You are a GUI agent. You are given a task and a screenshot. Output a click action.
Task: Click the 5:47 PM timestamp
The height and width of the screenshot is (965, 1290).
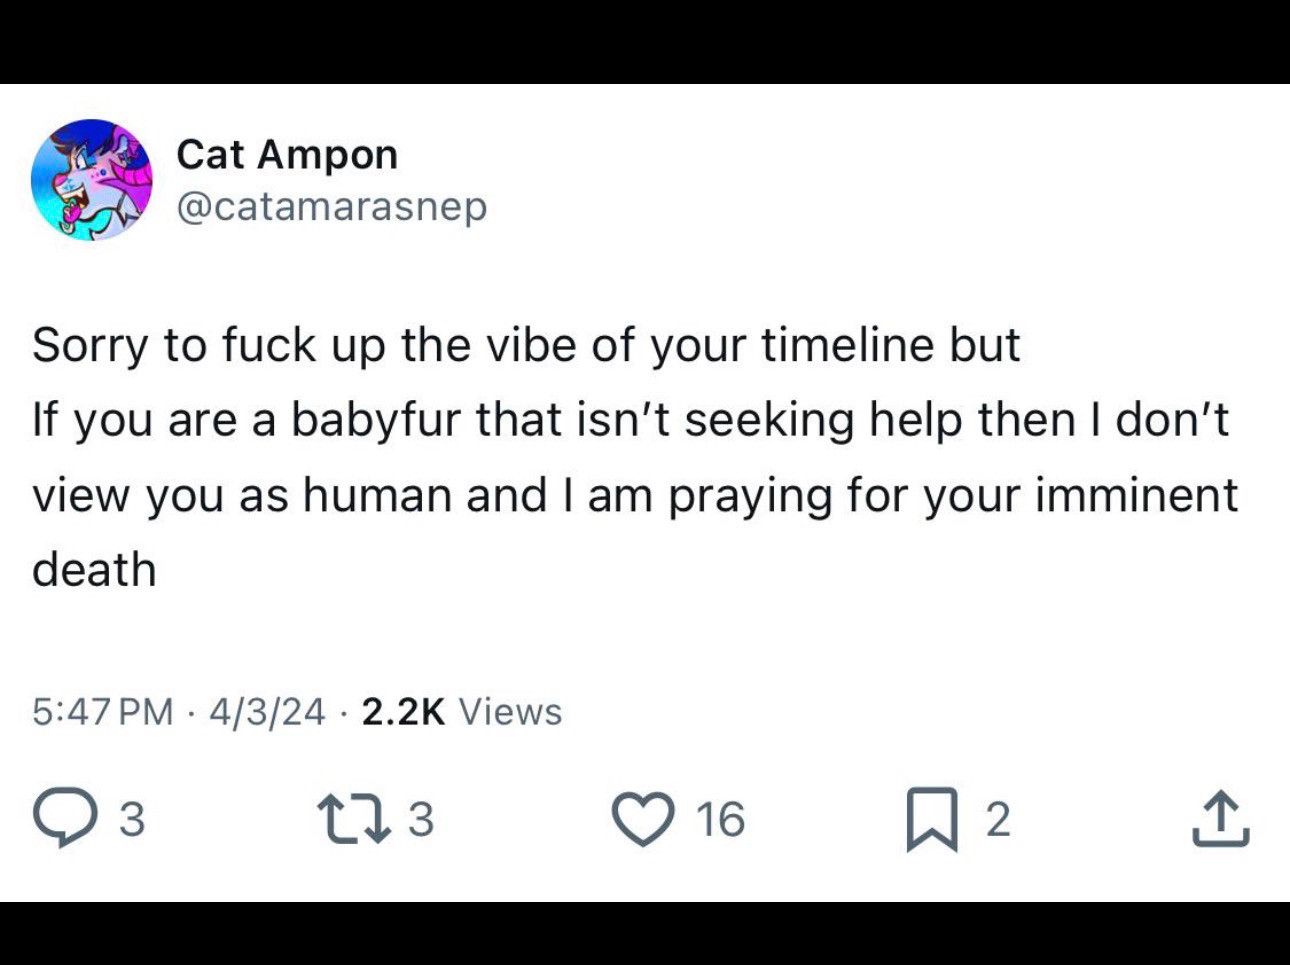pos(102,711)
